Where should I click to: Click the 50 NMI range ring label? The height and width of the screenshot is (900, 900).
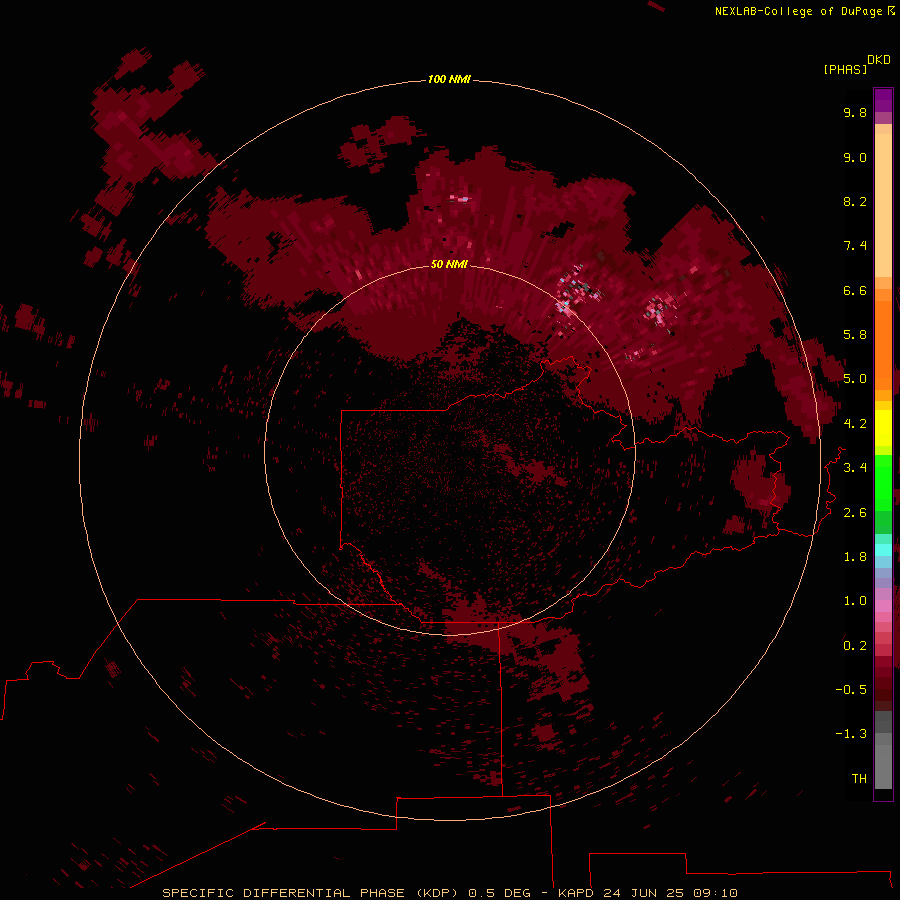[x=449, y=264]
